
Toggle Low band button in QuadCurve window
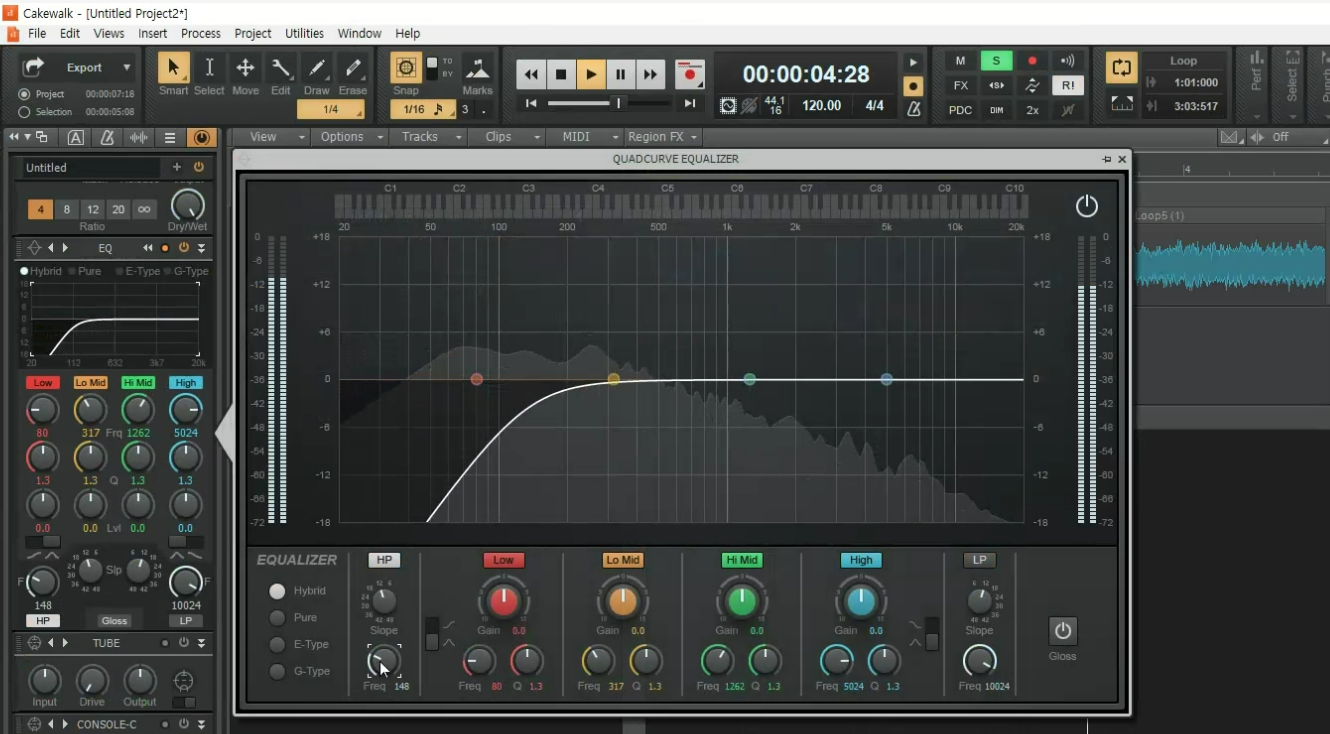503,560
